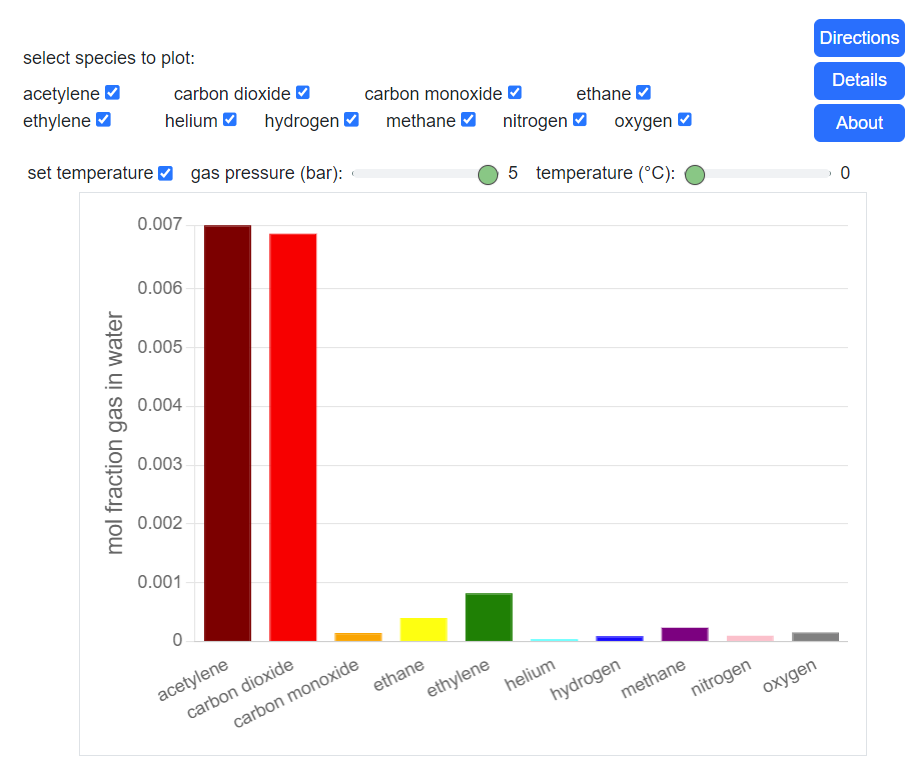917x781 pixels.
Task: Click the red carbon dioxide bar
Action: (x=293, y=437)
